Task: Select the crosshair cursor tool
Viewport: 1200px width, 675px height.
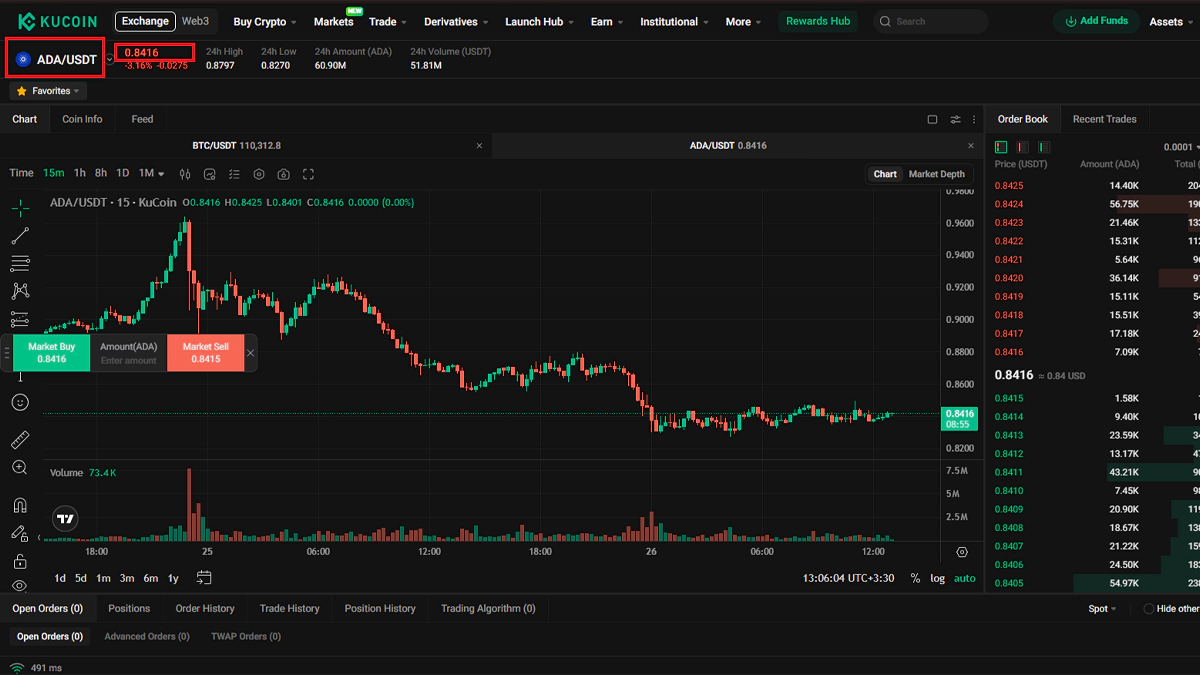Action: point(20,208)
